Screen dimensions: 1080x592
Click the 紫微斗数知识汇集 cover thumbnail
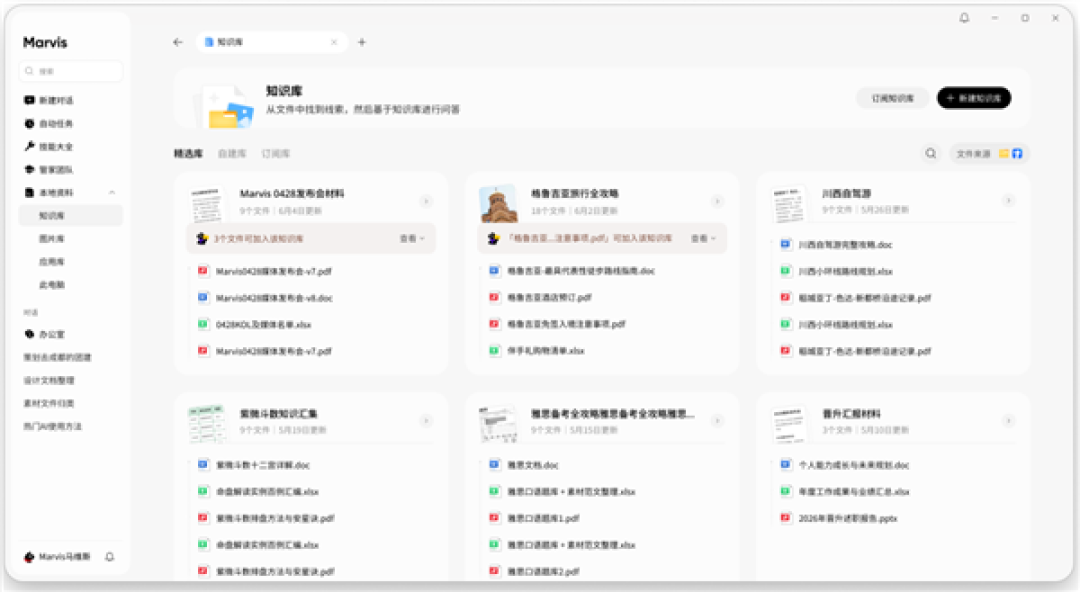coord(207,423)
